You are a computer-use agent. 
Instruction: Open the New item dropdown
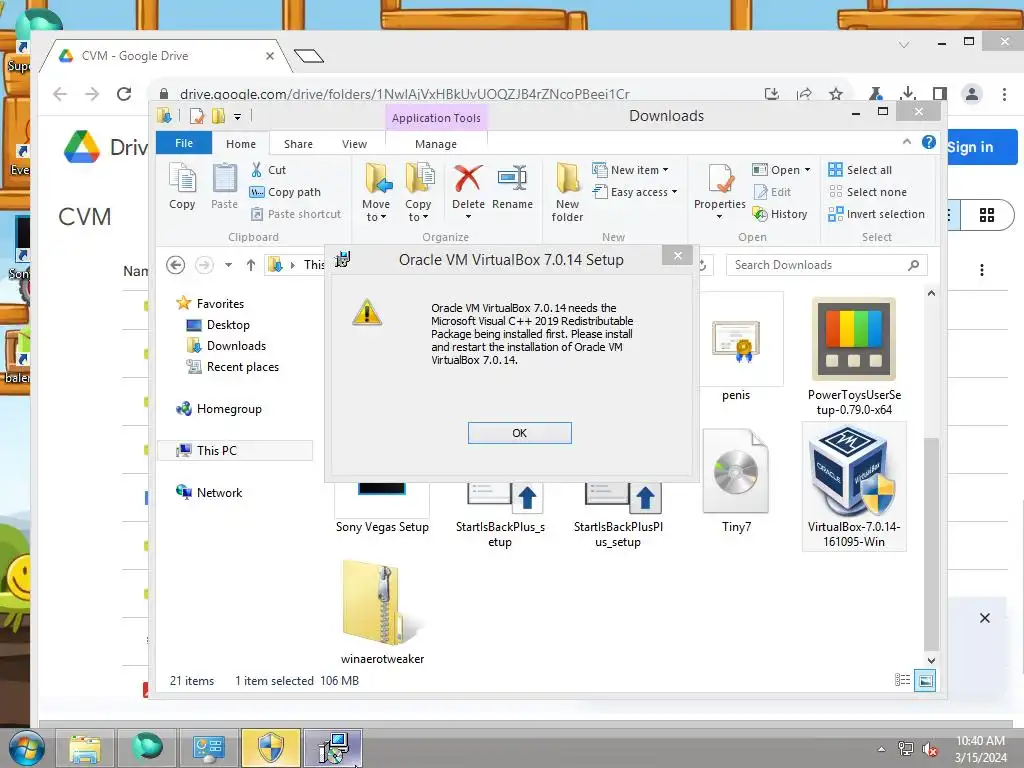630,170
